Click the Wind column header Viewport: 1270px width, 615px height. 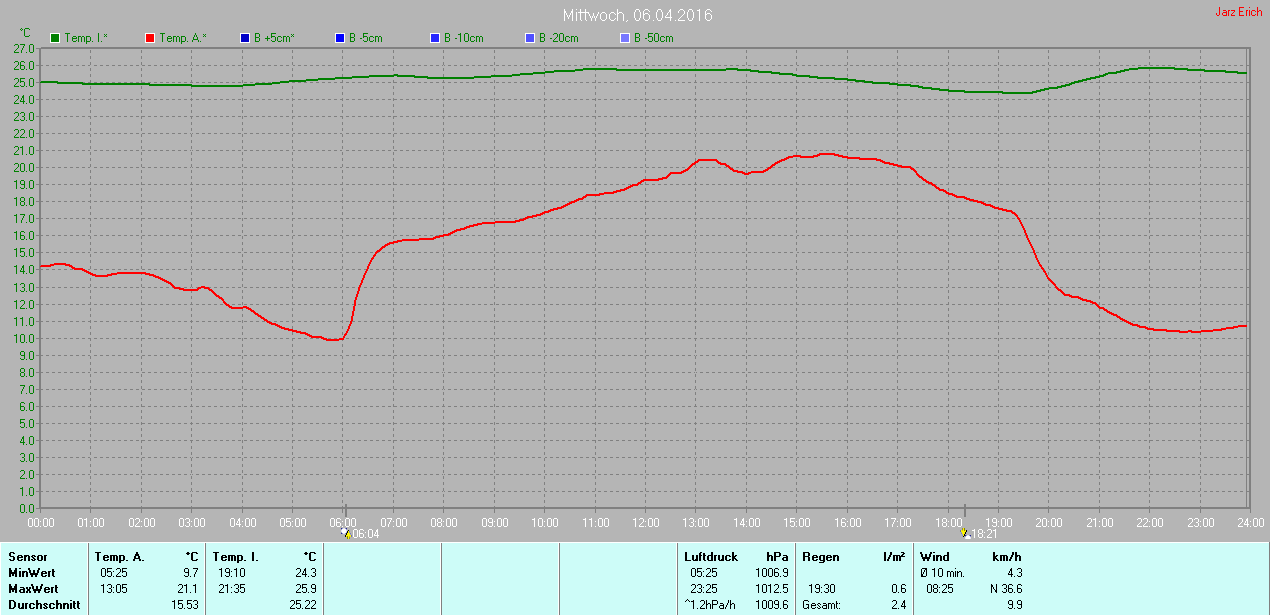coord(935,557)
